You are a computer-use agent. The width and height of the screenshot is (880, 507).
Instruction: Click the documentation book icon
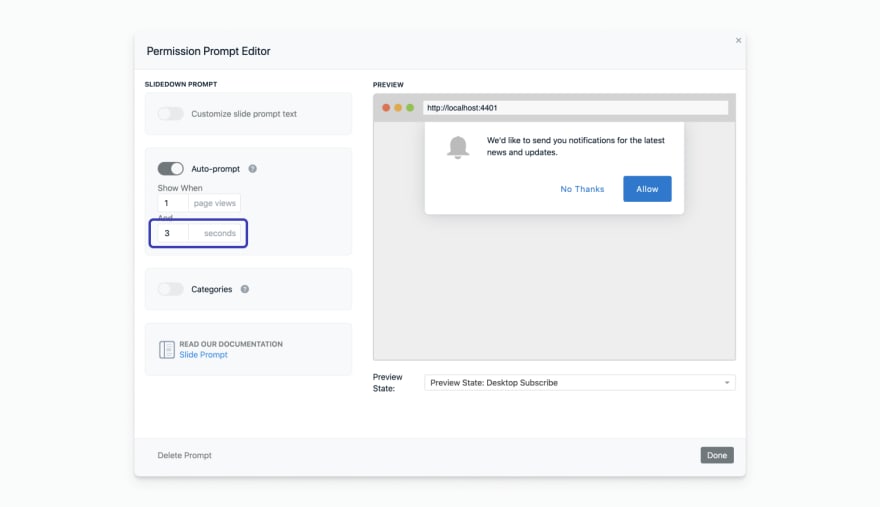click(167, 349)
